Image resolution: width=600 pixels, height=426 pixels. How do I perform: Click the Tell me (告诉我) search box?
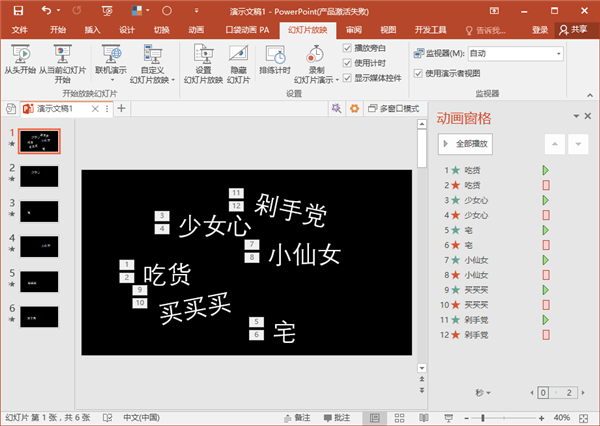(x=486, y=30)
